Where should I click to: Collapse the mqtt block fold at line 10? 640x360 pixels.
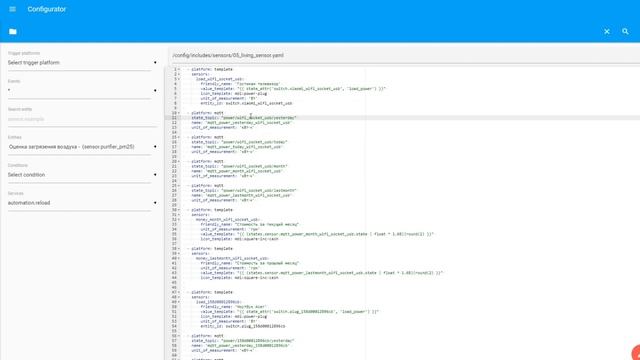[179, 113]
